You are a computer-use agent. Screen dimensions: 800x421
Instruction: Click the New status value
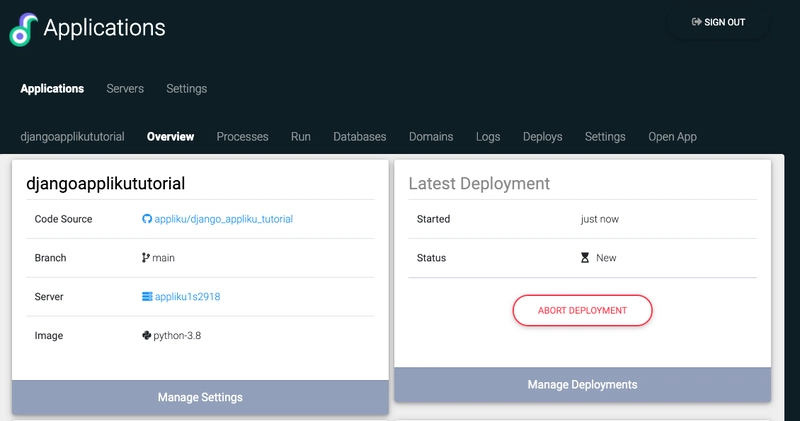(x=606, y=258)
